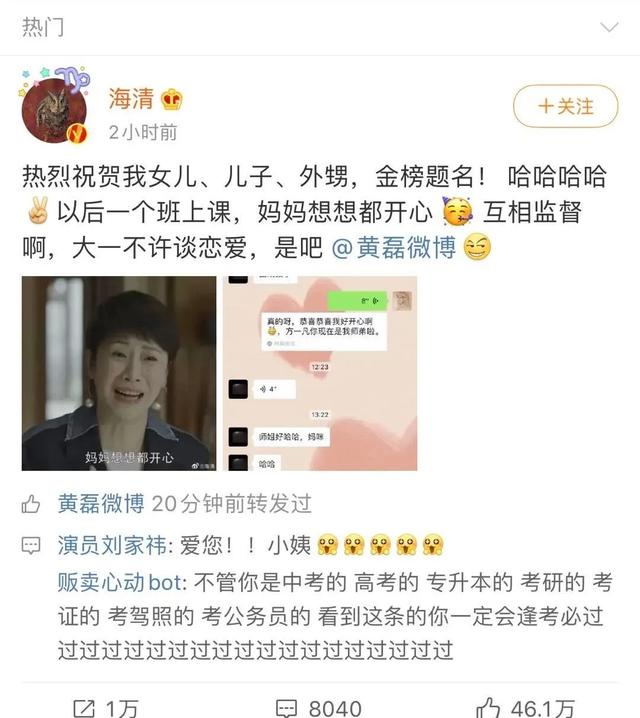This screenshot has height=718, width=640.
Task: View the crying woman 妈妈想想都开心 image
Action: (x=119, y=373)
